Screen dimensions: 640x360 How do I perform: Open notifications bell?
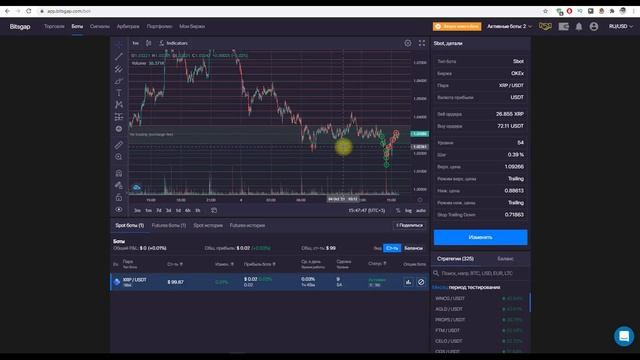[x=579, y=27]
